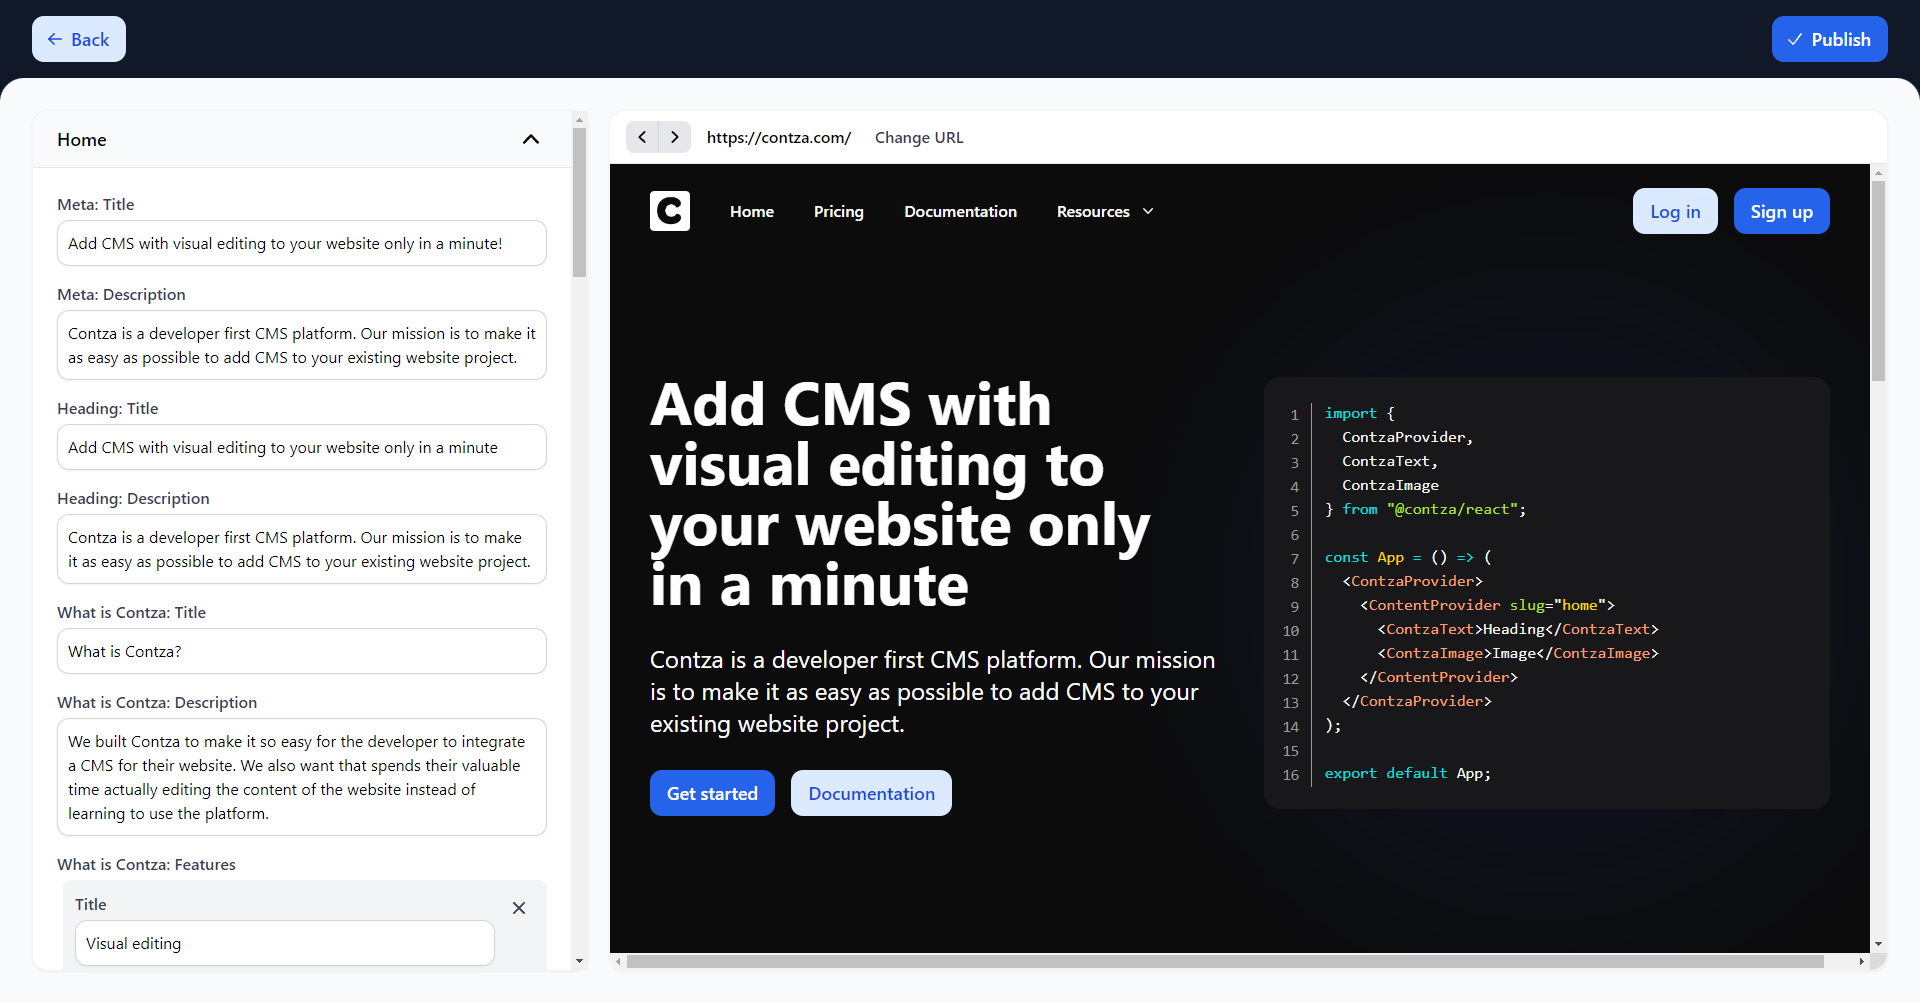Image resolution: width=1920 pixels, height=1003 pixels.
Task: Remove the Visual editing feature item
Action: tap(519, 908)
